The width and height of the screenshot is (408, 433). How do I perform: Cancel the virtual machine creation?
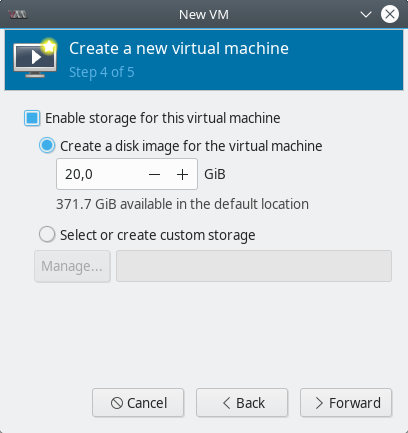coord(138,403)
